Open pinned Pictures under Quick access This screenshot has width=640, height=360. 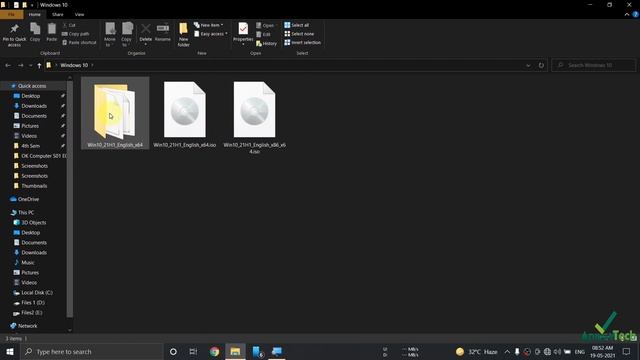tap(30, 126)
